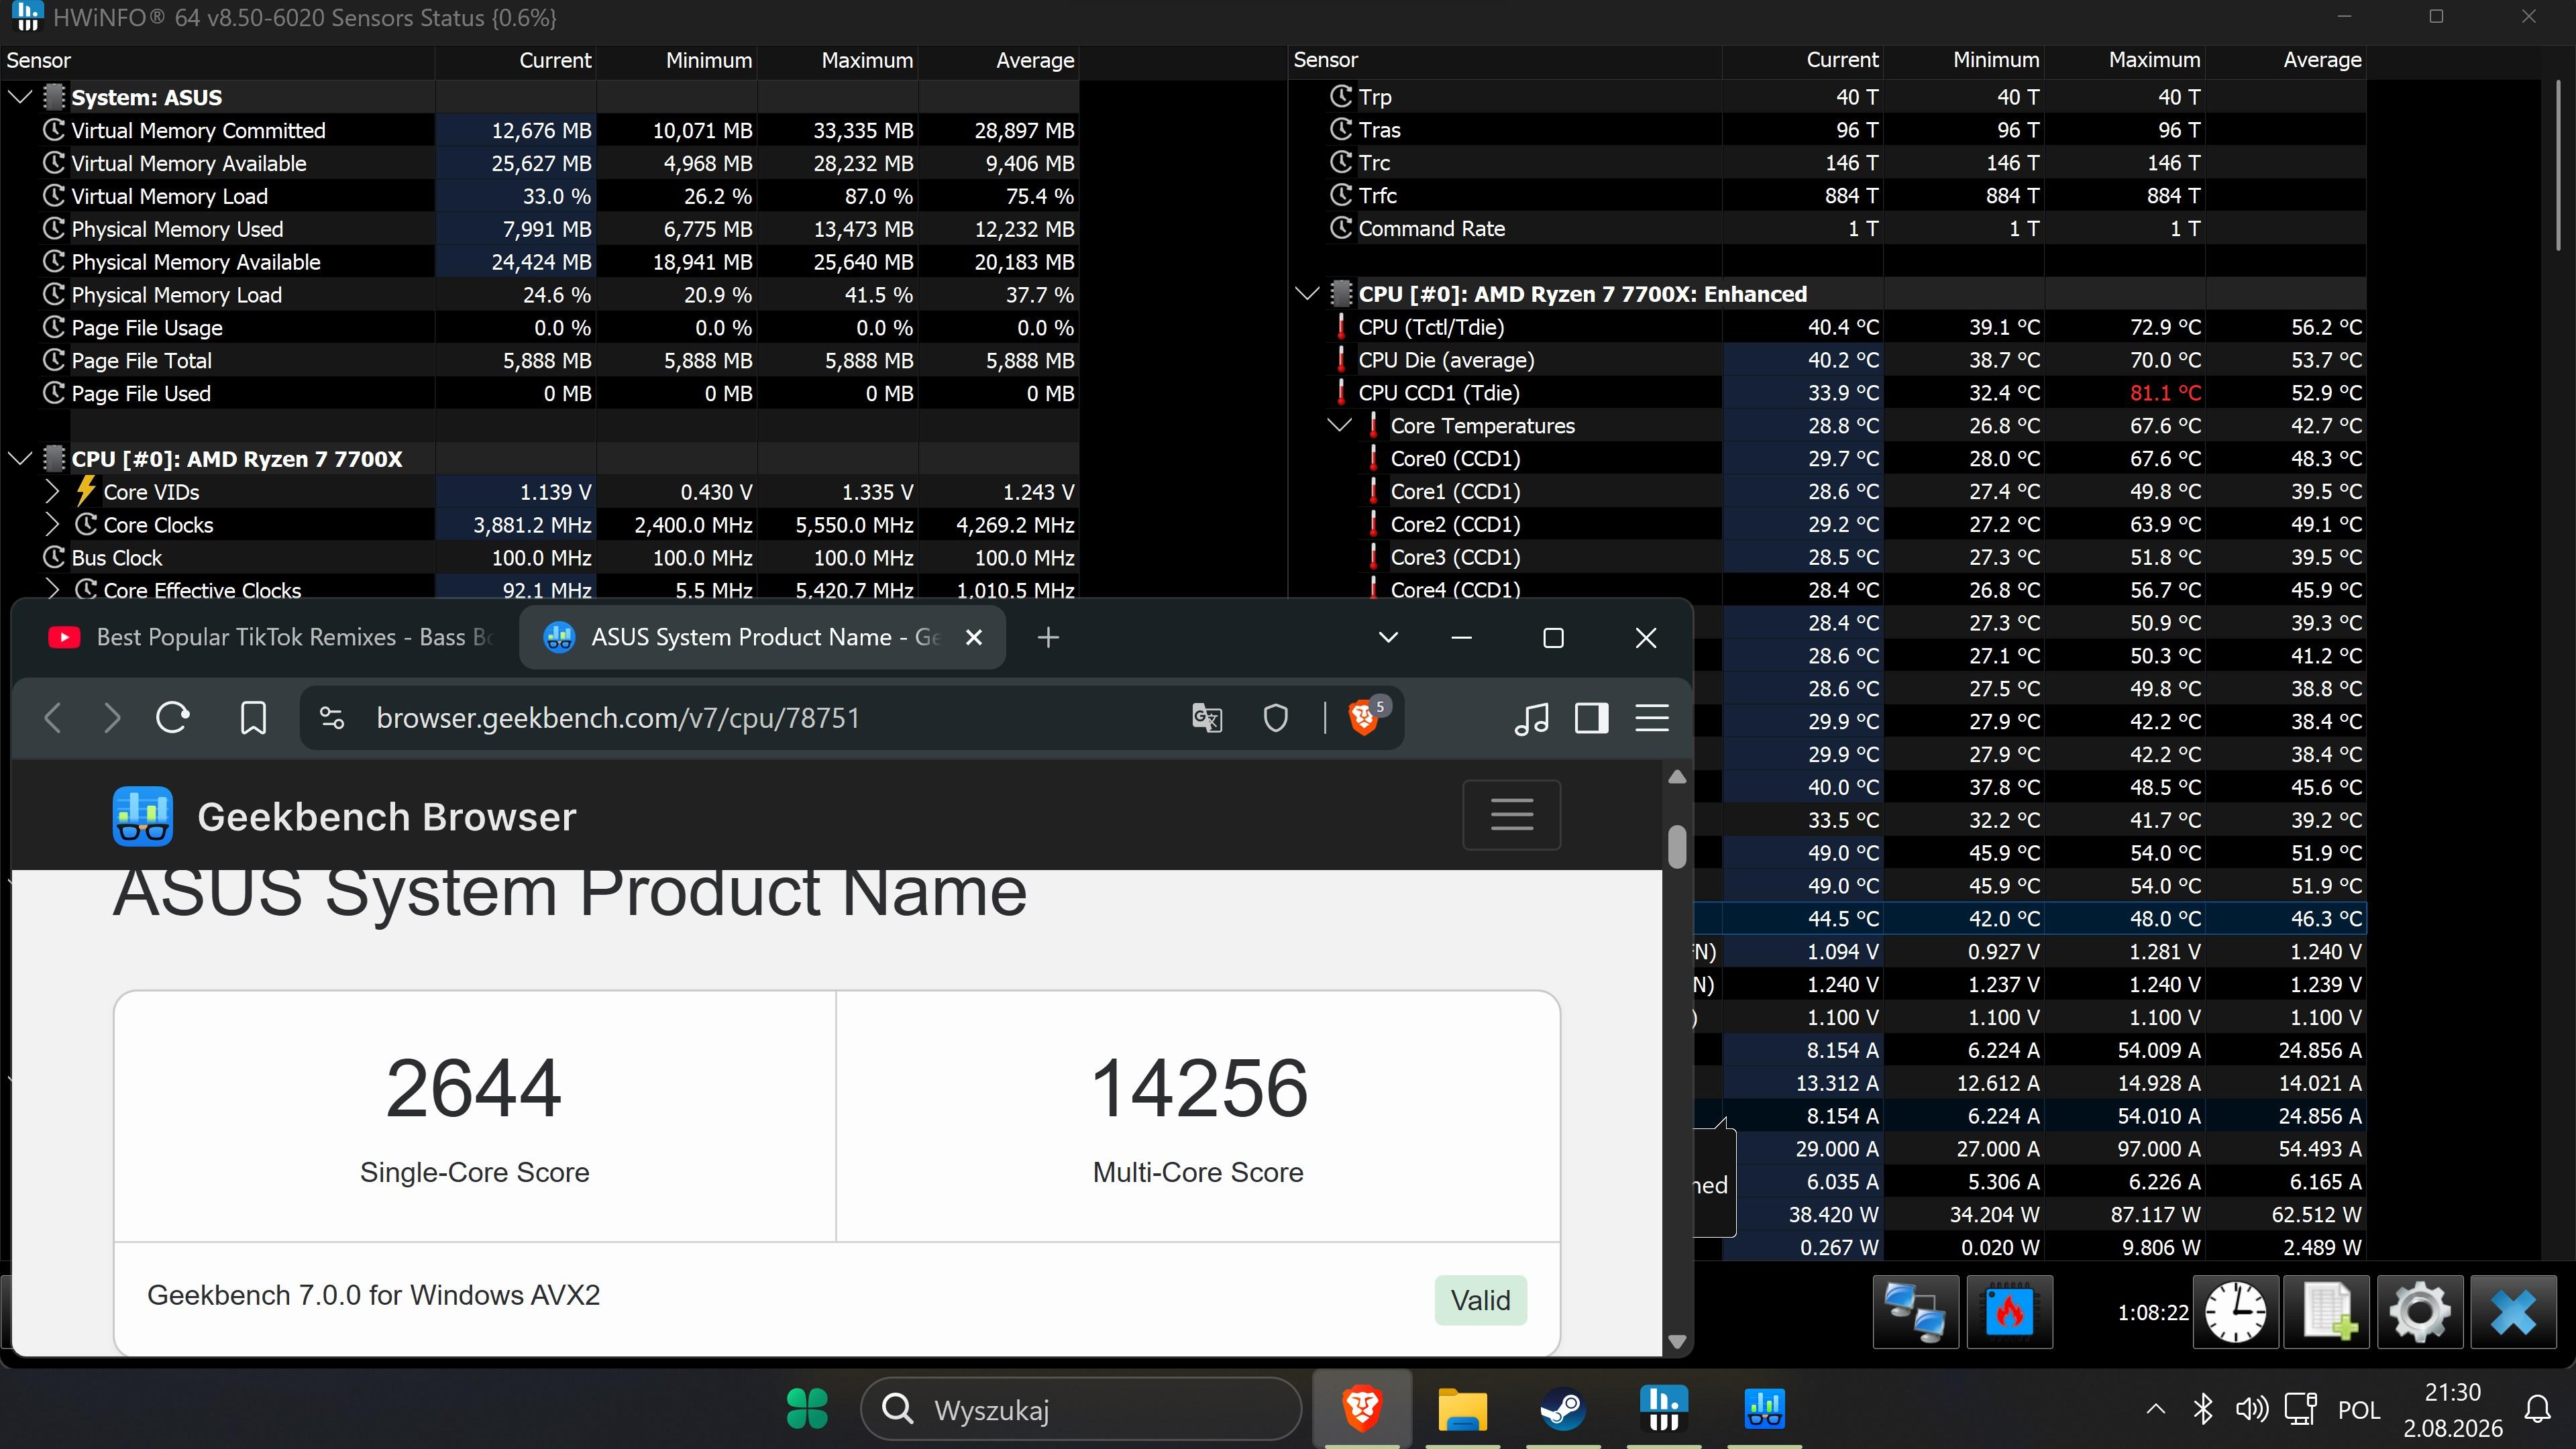Bookmark the current Geekbench page
This screenshot has height=1449, width=2576.
253,718
